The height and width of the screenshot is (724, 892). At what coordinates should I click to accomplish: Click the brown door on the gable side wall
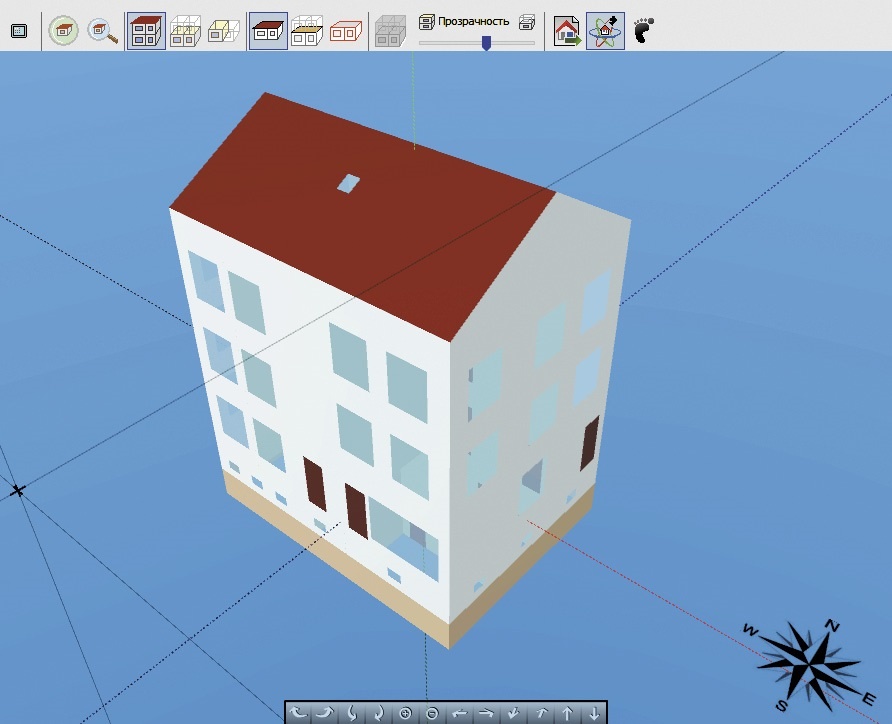click(589, 443)
